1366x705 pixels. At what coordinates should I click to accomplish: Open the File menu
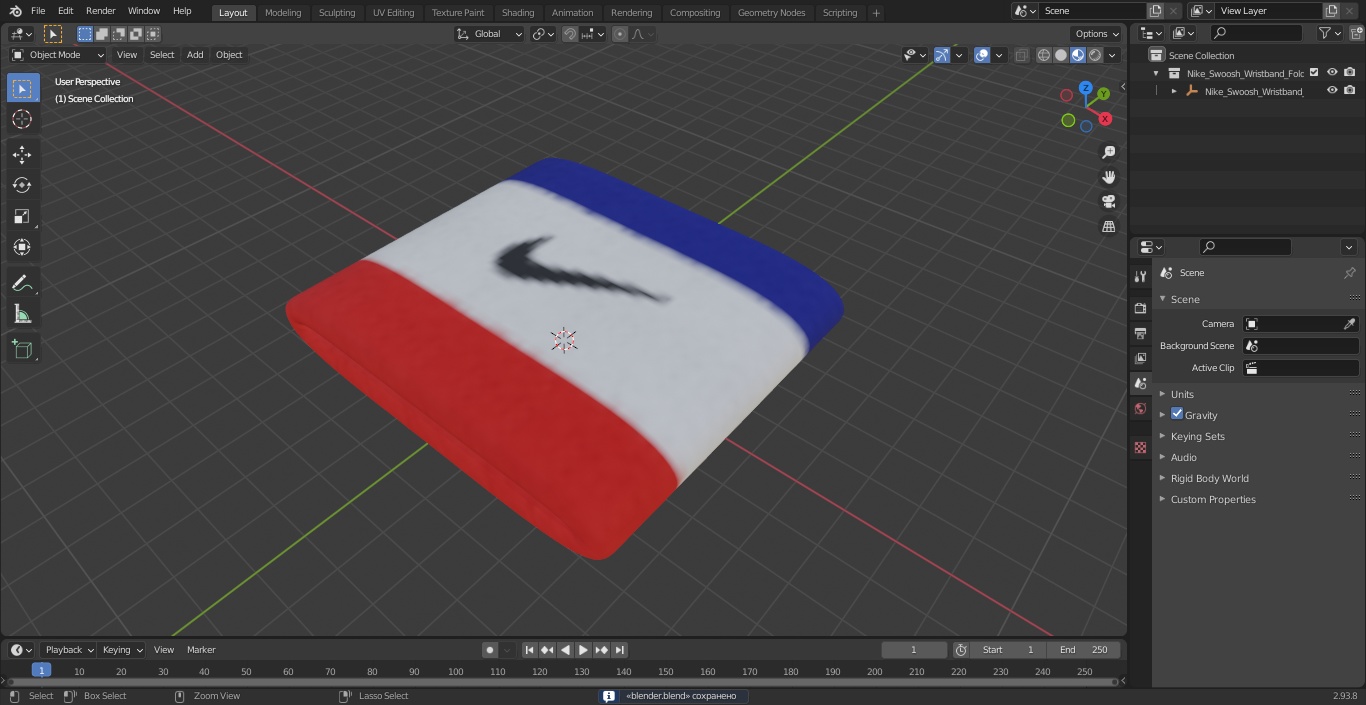[38, 11]
